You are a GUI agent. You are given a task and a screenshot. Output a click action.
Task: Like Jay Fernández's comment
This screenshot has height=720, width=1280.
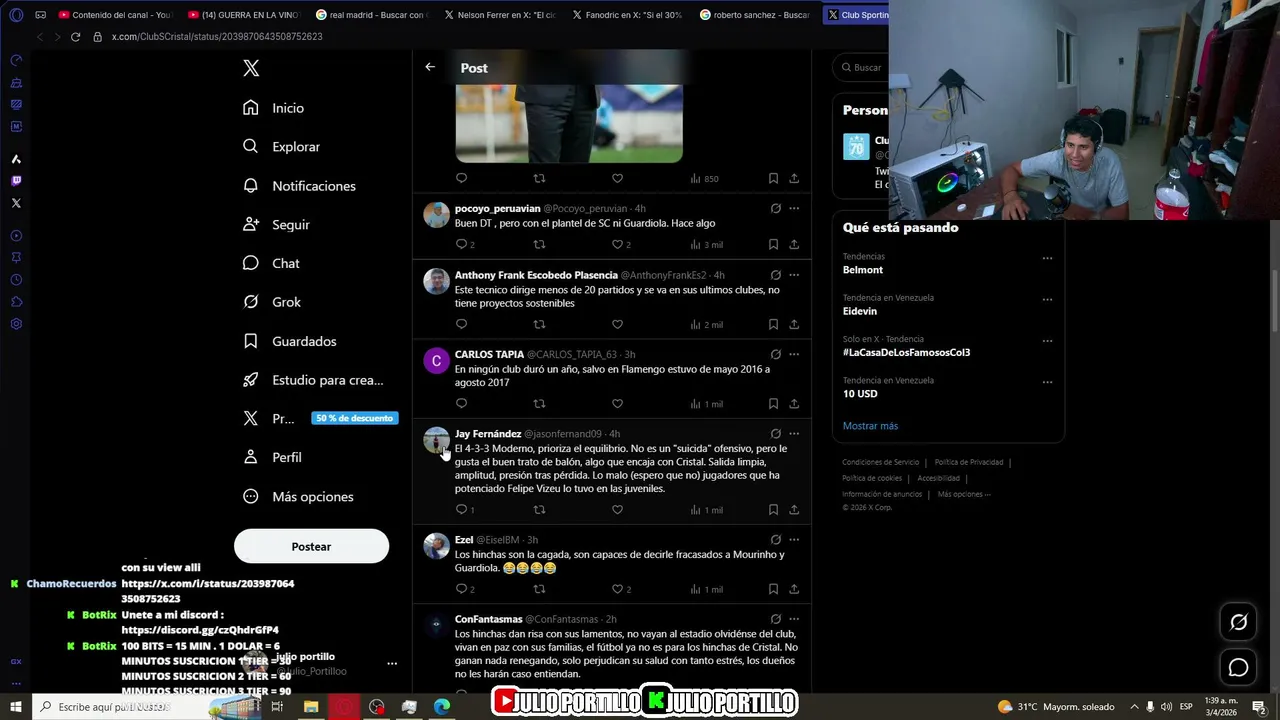(617, 510)
